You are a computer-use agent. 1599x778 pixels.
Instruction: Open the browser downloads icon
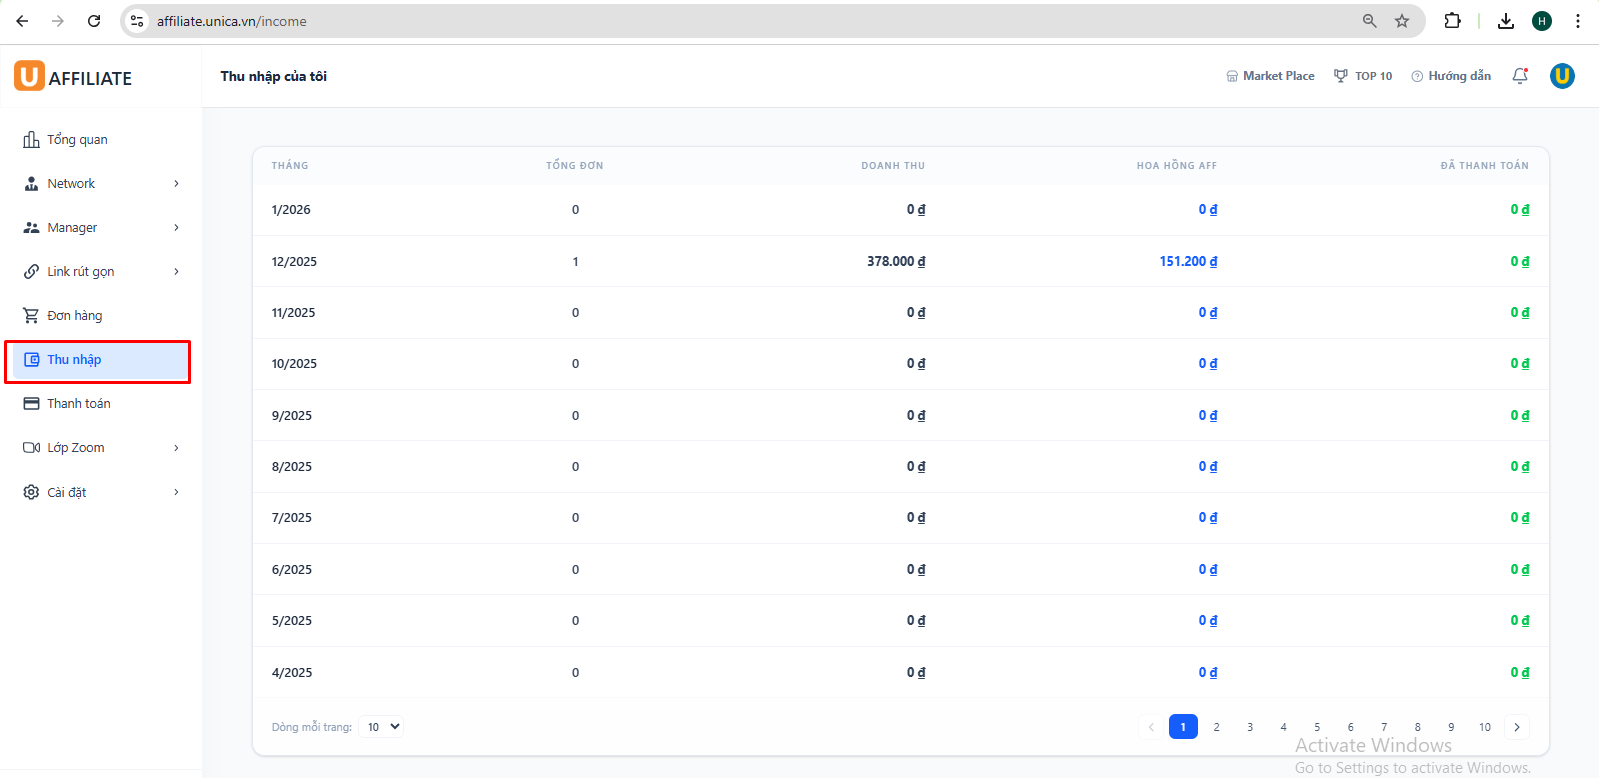[1505, 21]
